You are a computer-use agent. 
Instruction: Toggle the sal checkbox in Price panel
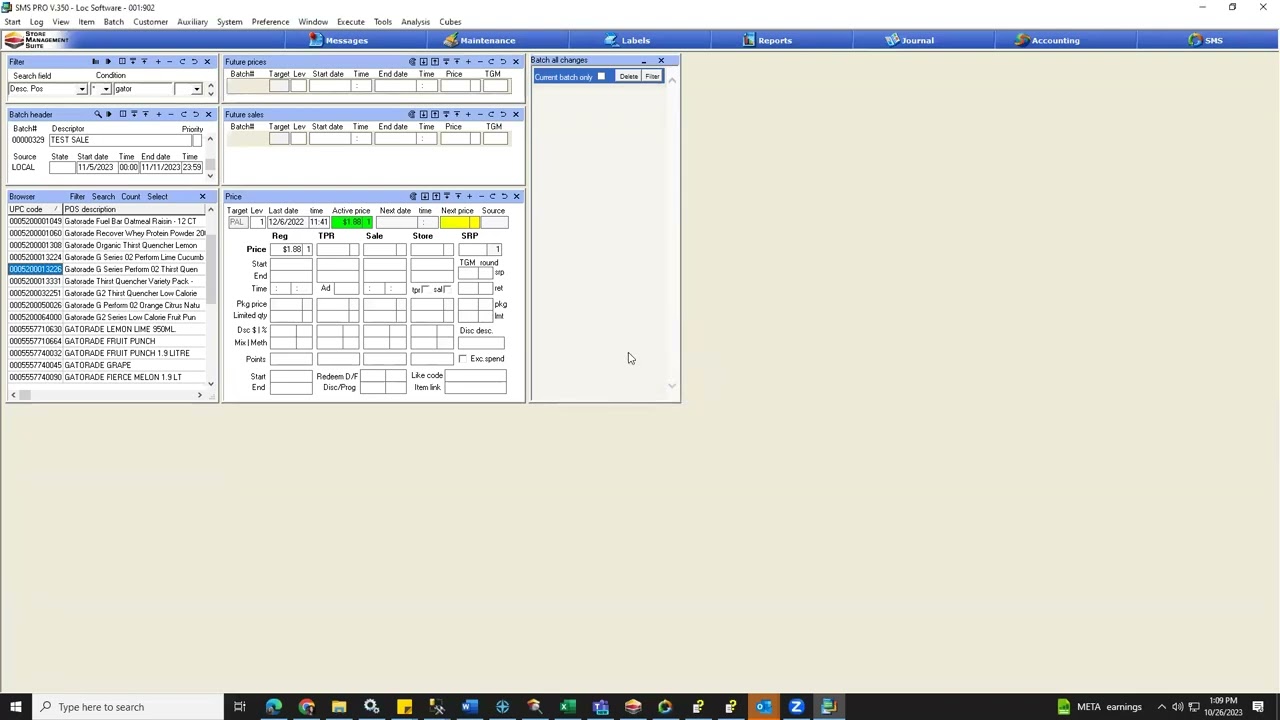tap(447, 289)
